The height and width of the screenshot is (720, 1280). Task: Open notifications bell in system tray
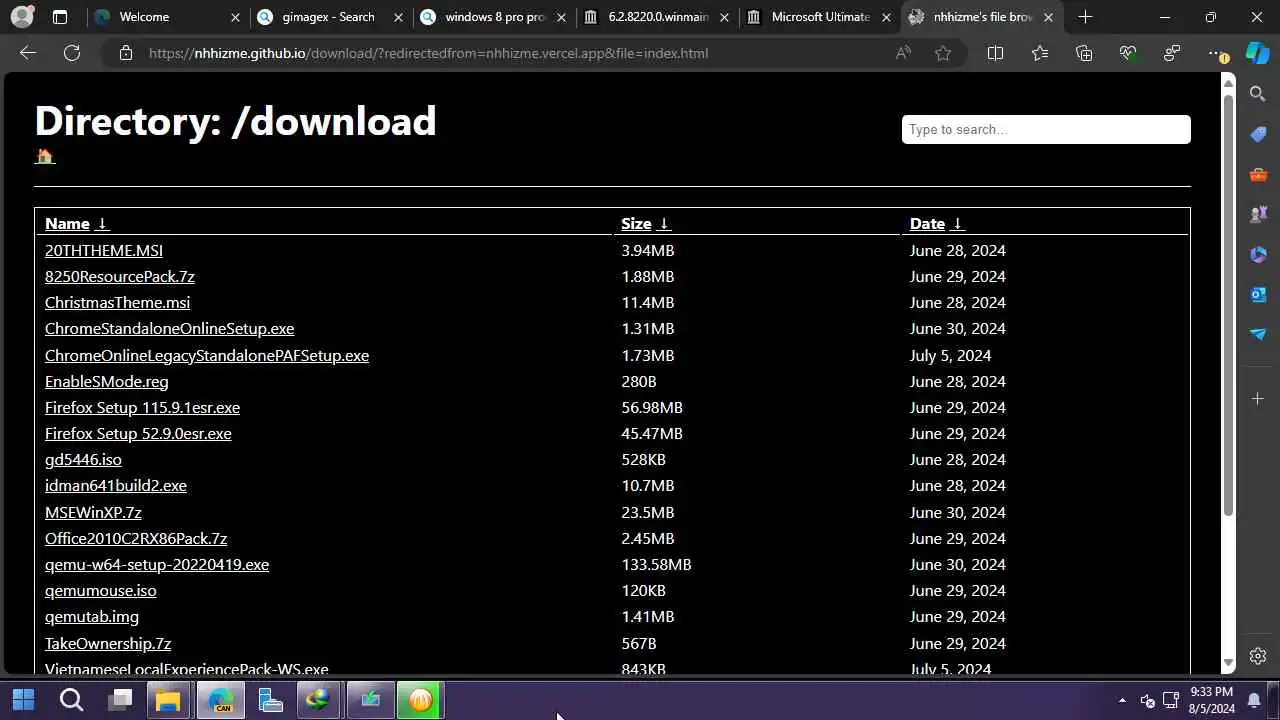(x=1254, y=699)
